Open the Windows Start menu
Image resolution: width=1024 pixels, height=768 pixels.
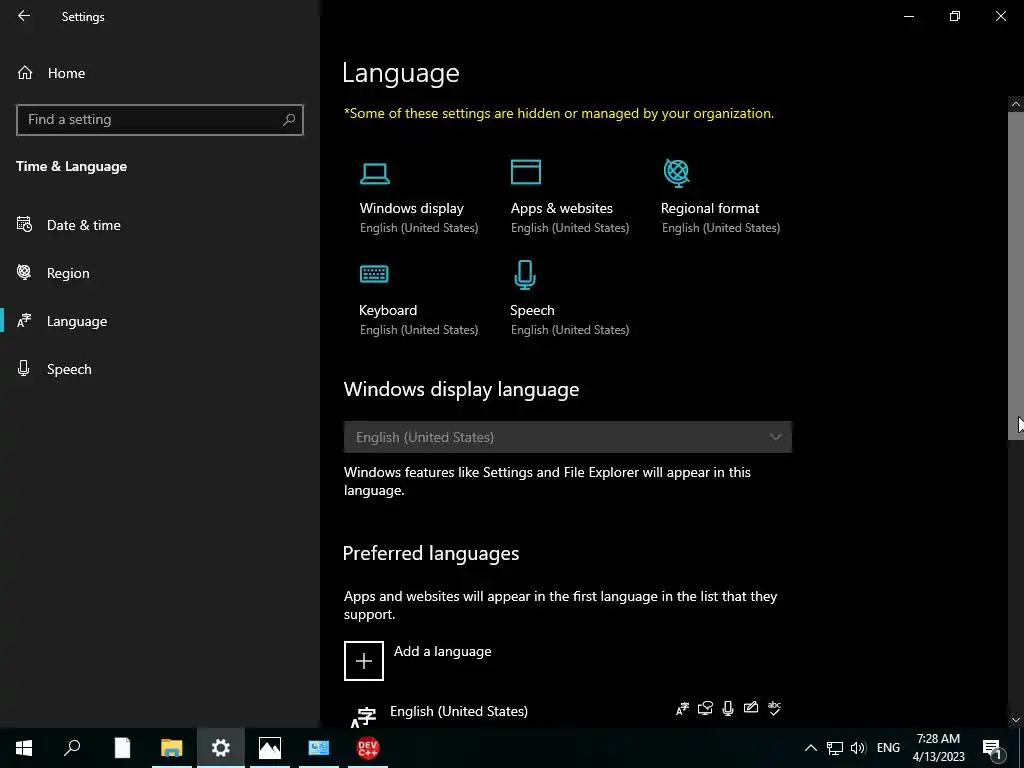click(24, 748)
